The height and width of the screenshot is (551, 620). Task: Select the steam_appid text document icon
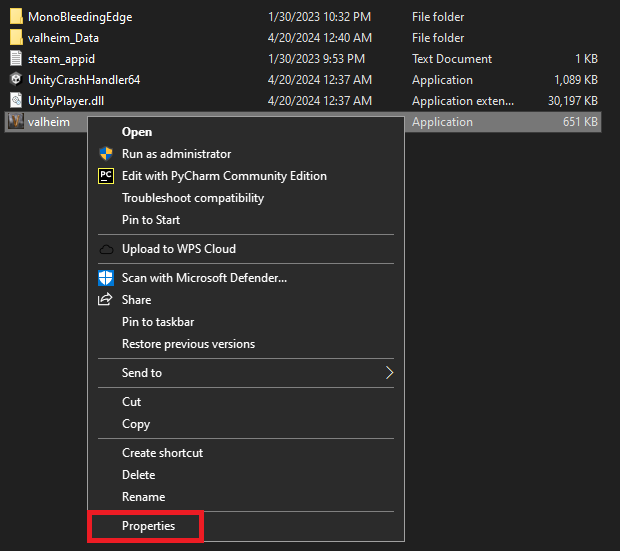click(x=16, y=59)
